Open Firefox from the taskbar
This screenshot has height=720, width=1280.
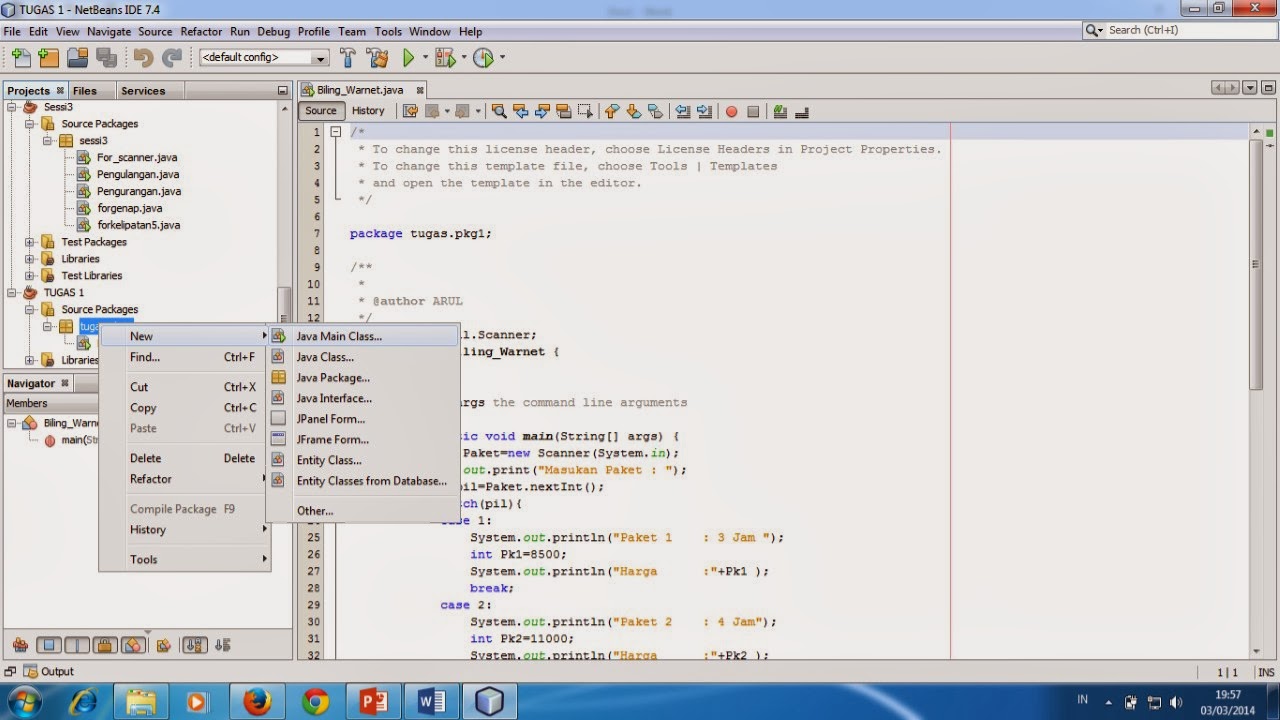[x=257, y=702]
